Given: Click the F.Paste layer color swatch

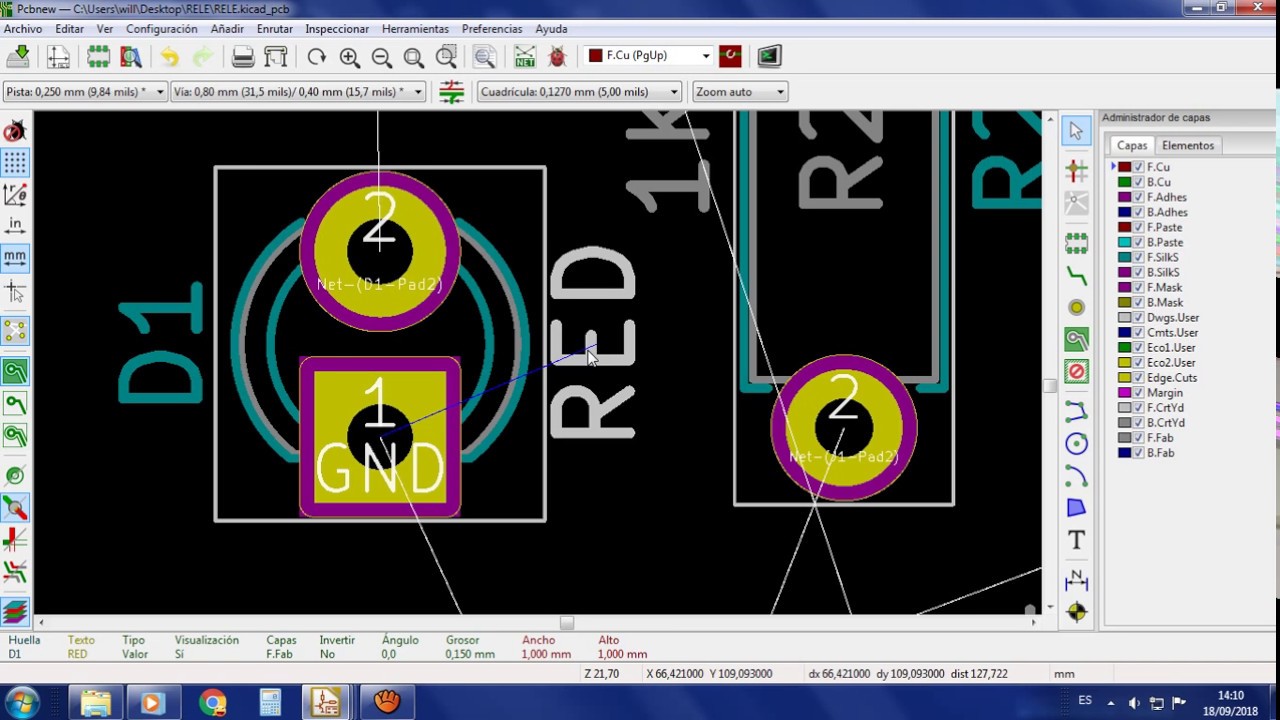Looking at the screenshot, I should 1125,227.
